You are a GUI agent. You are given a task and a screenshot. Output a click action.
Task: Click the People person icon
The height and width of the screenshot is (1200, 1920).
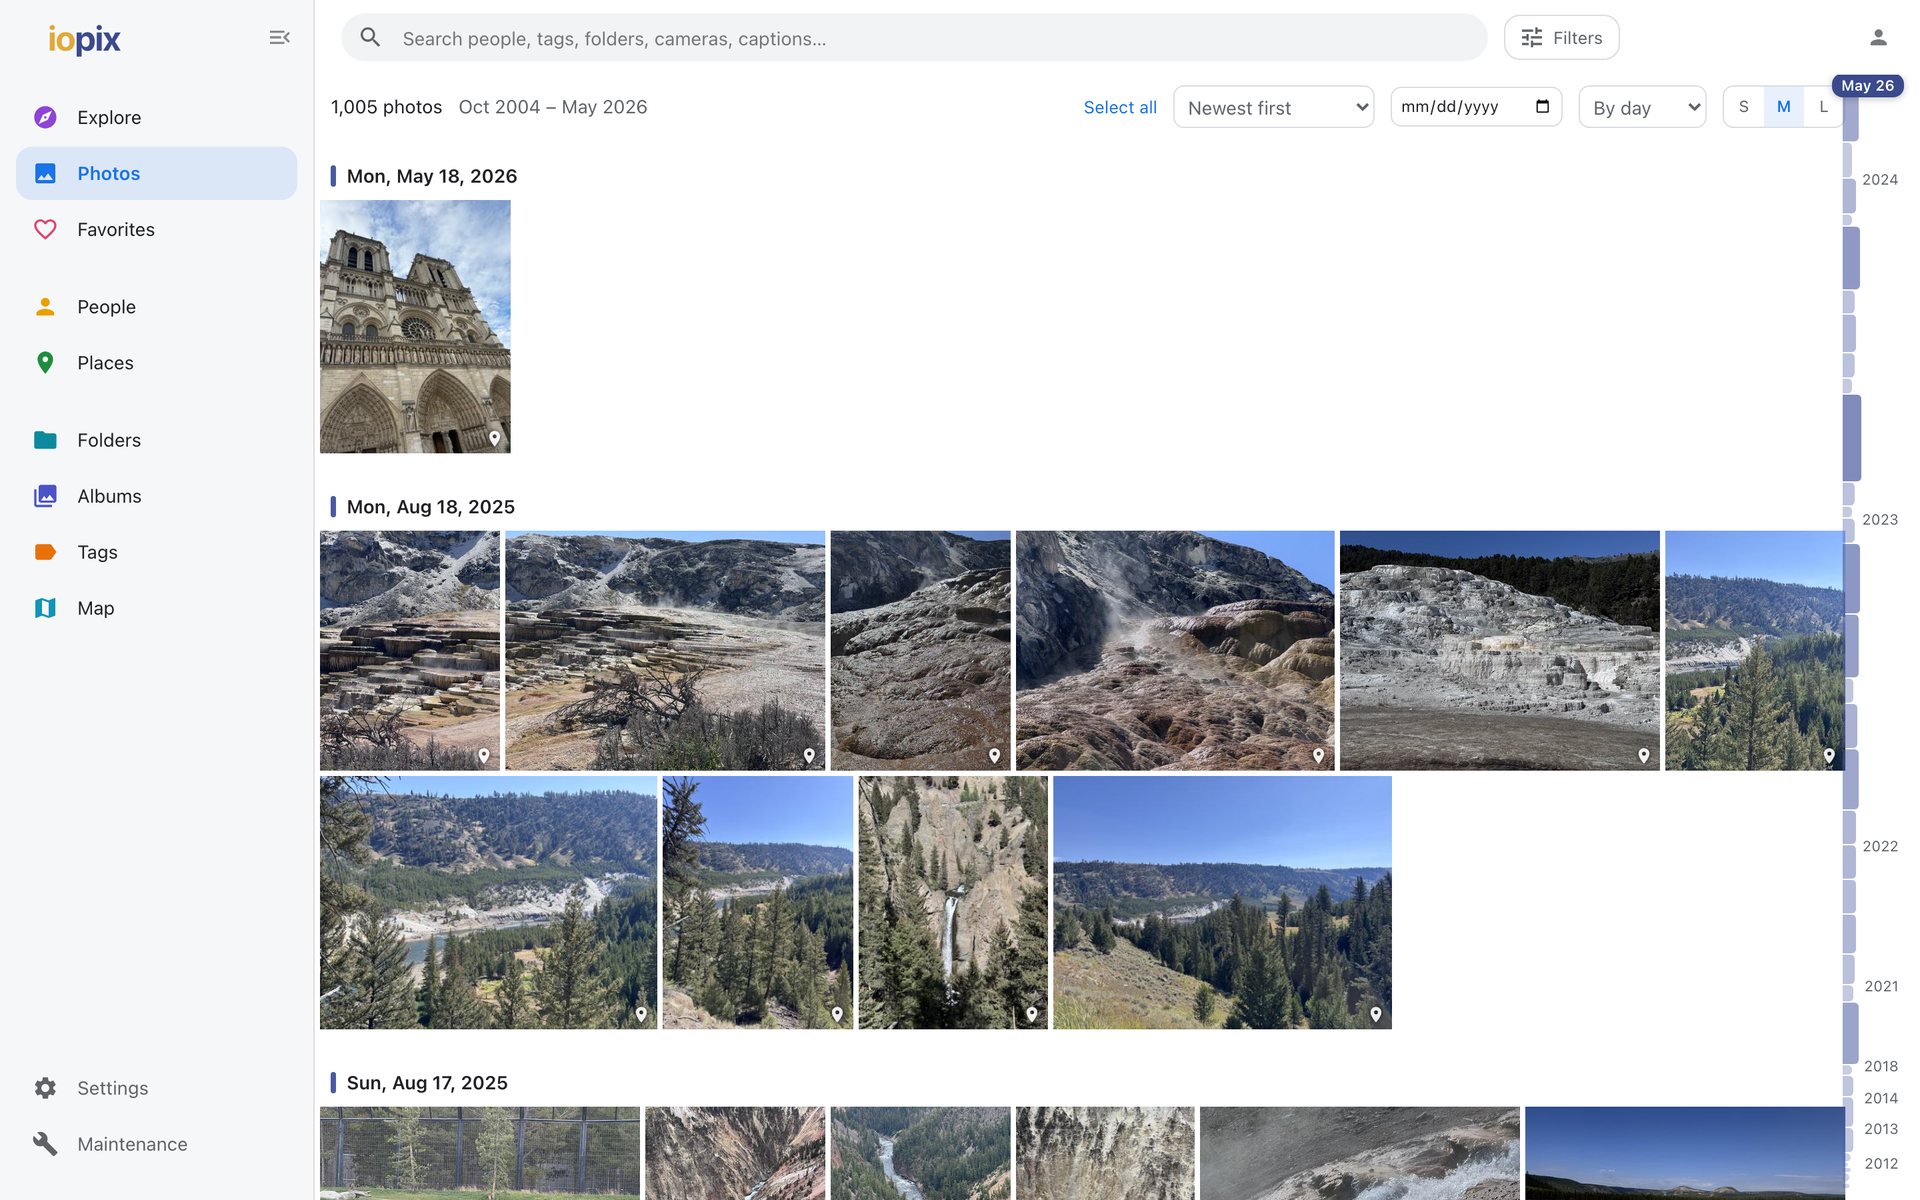[x=45, y=306]
